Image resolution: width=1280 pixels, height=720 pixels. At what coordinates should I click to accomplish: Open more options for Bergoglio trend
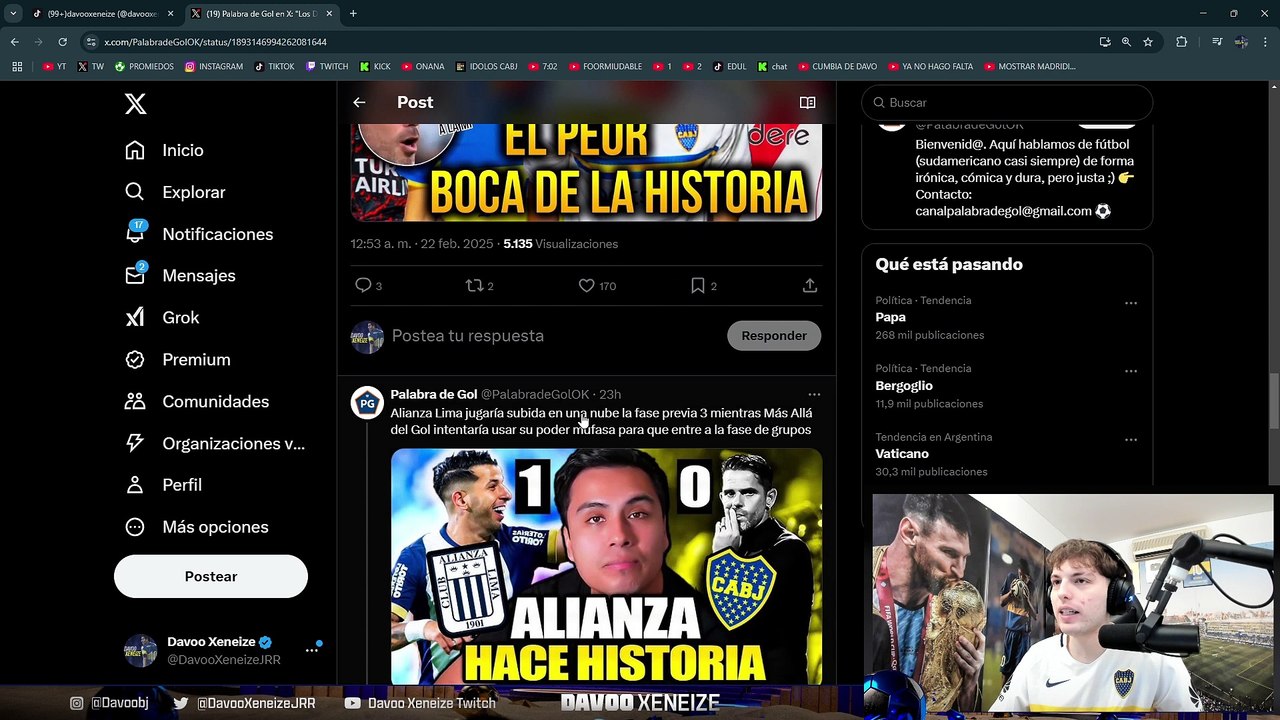(x=1131, y=371)
